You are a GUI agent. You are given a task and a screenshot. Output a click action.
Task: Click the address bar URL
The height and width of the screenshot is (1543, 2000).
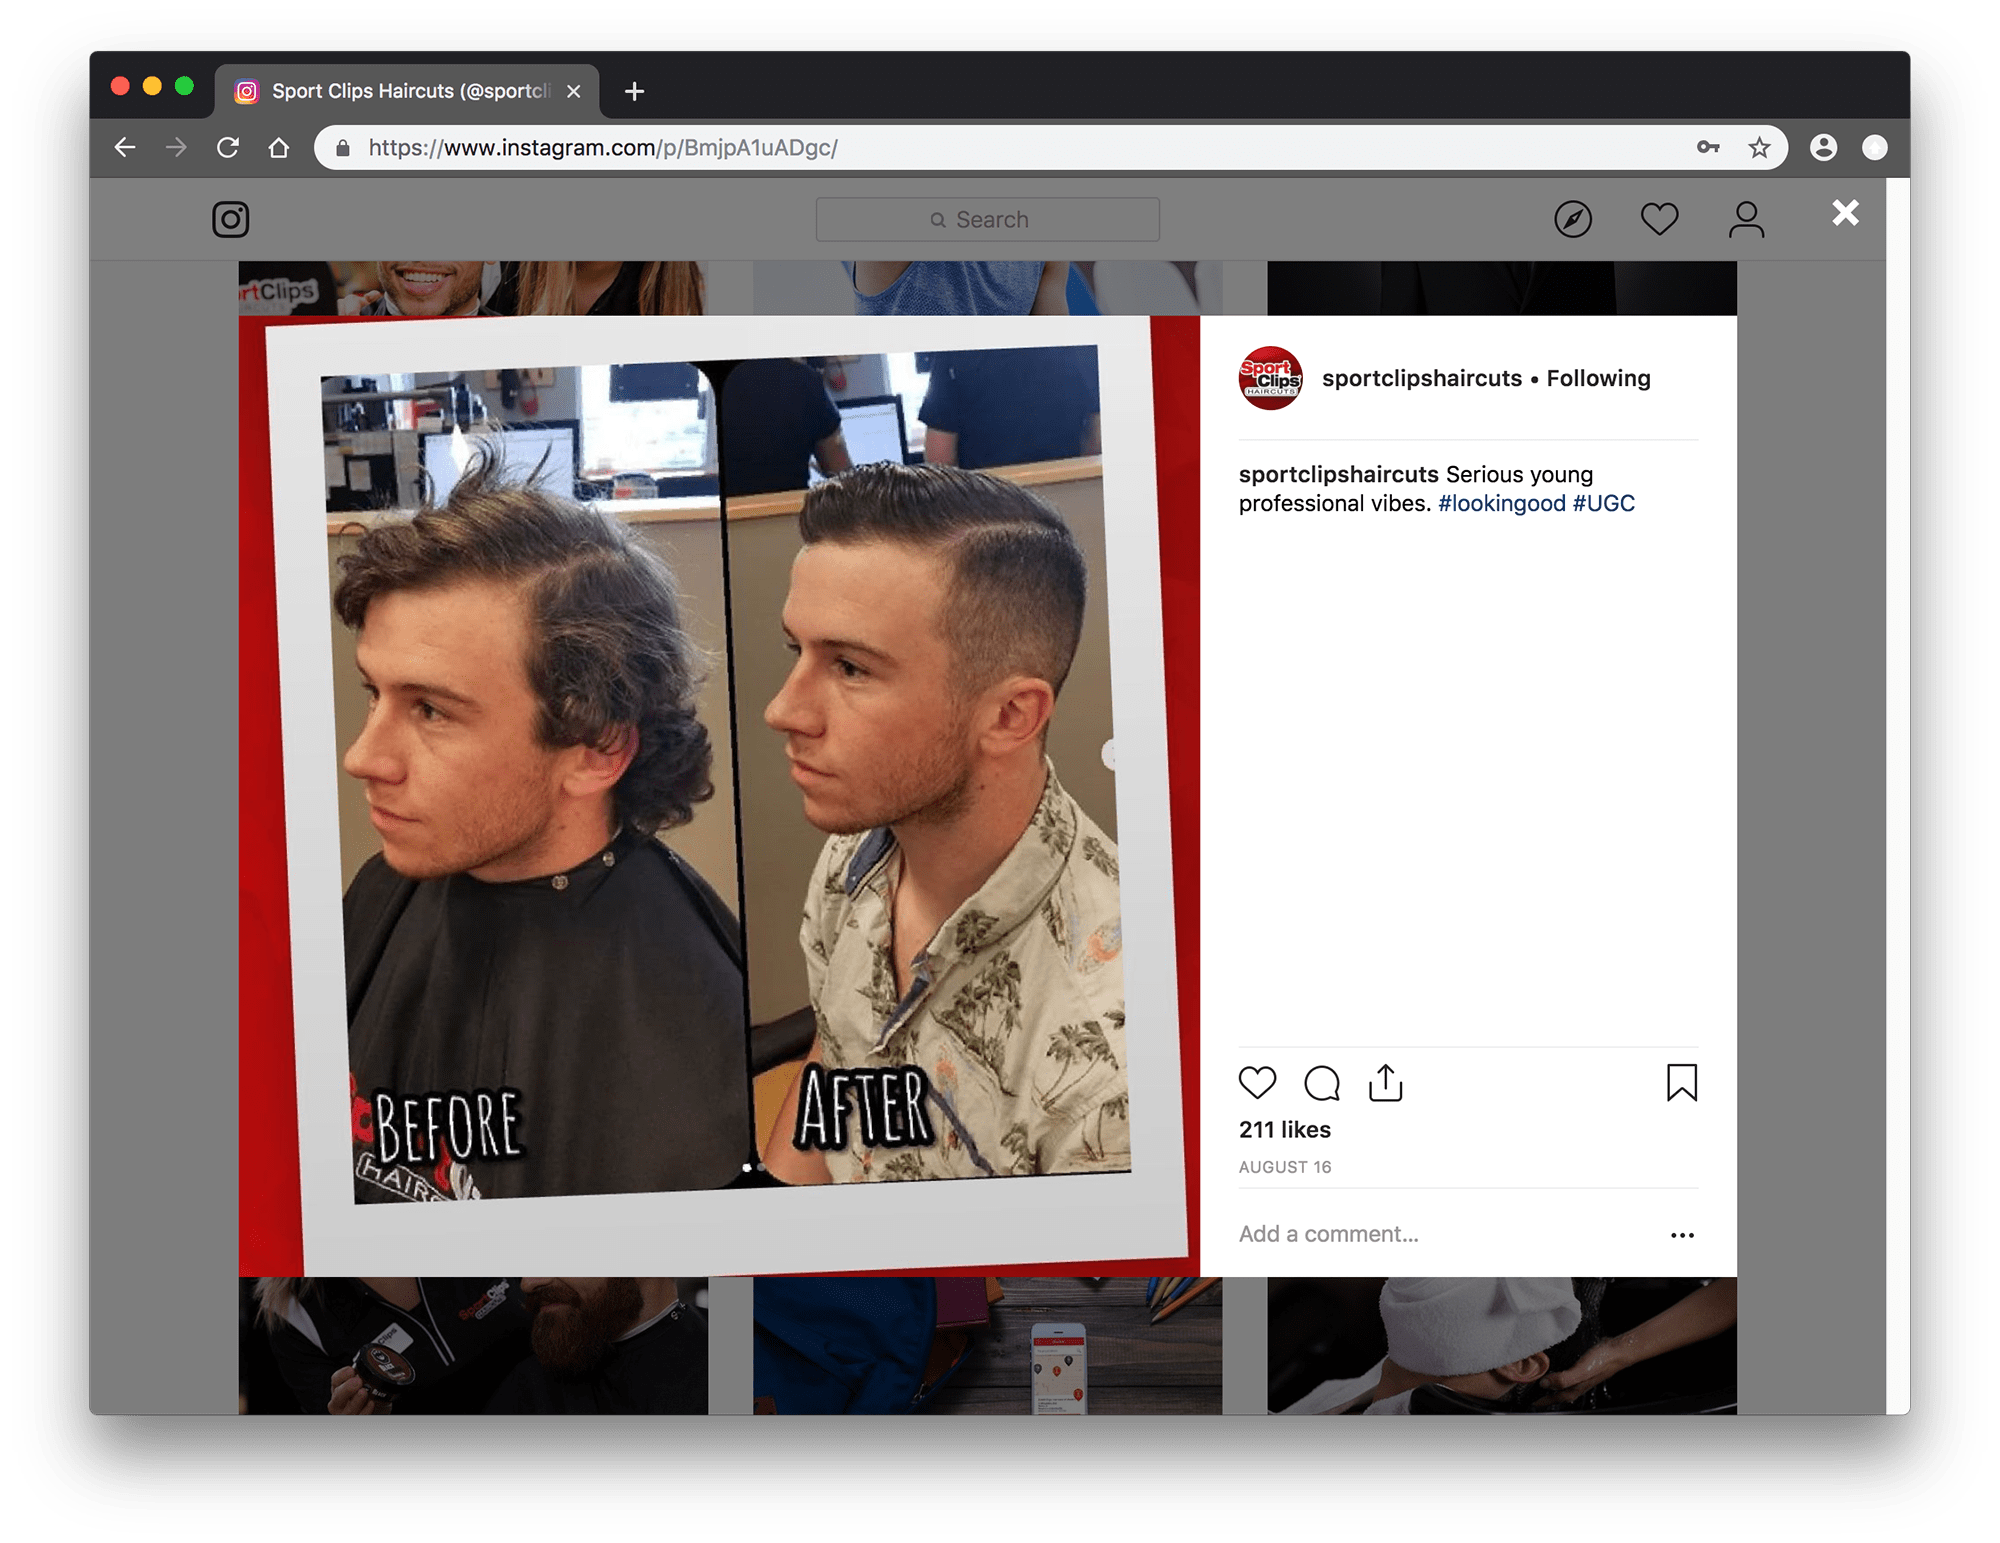tap(603, 148)
